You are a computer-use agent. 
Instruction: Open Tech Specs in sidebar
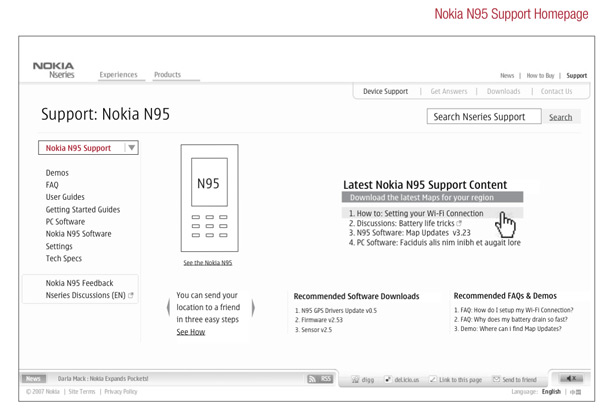pyautogui.click(x=64, y=258)
